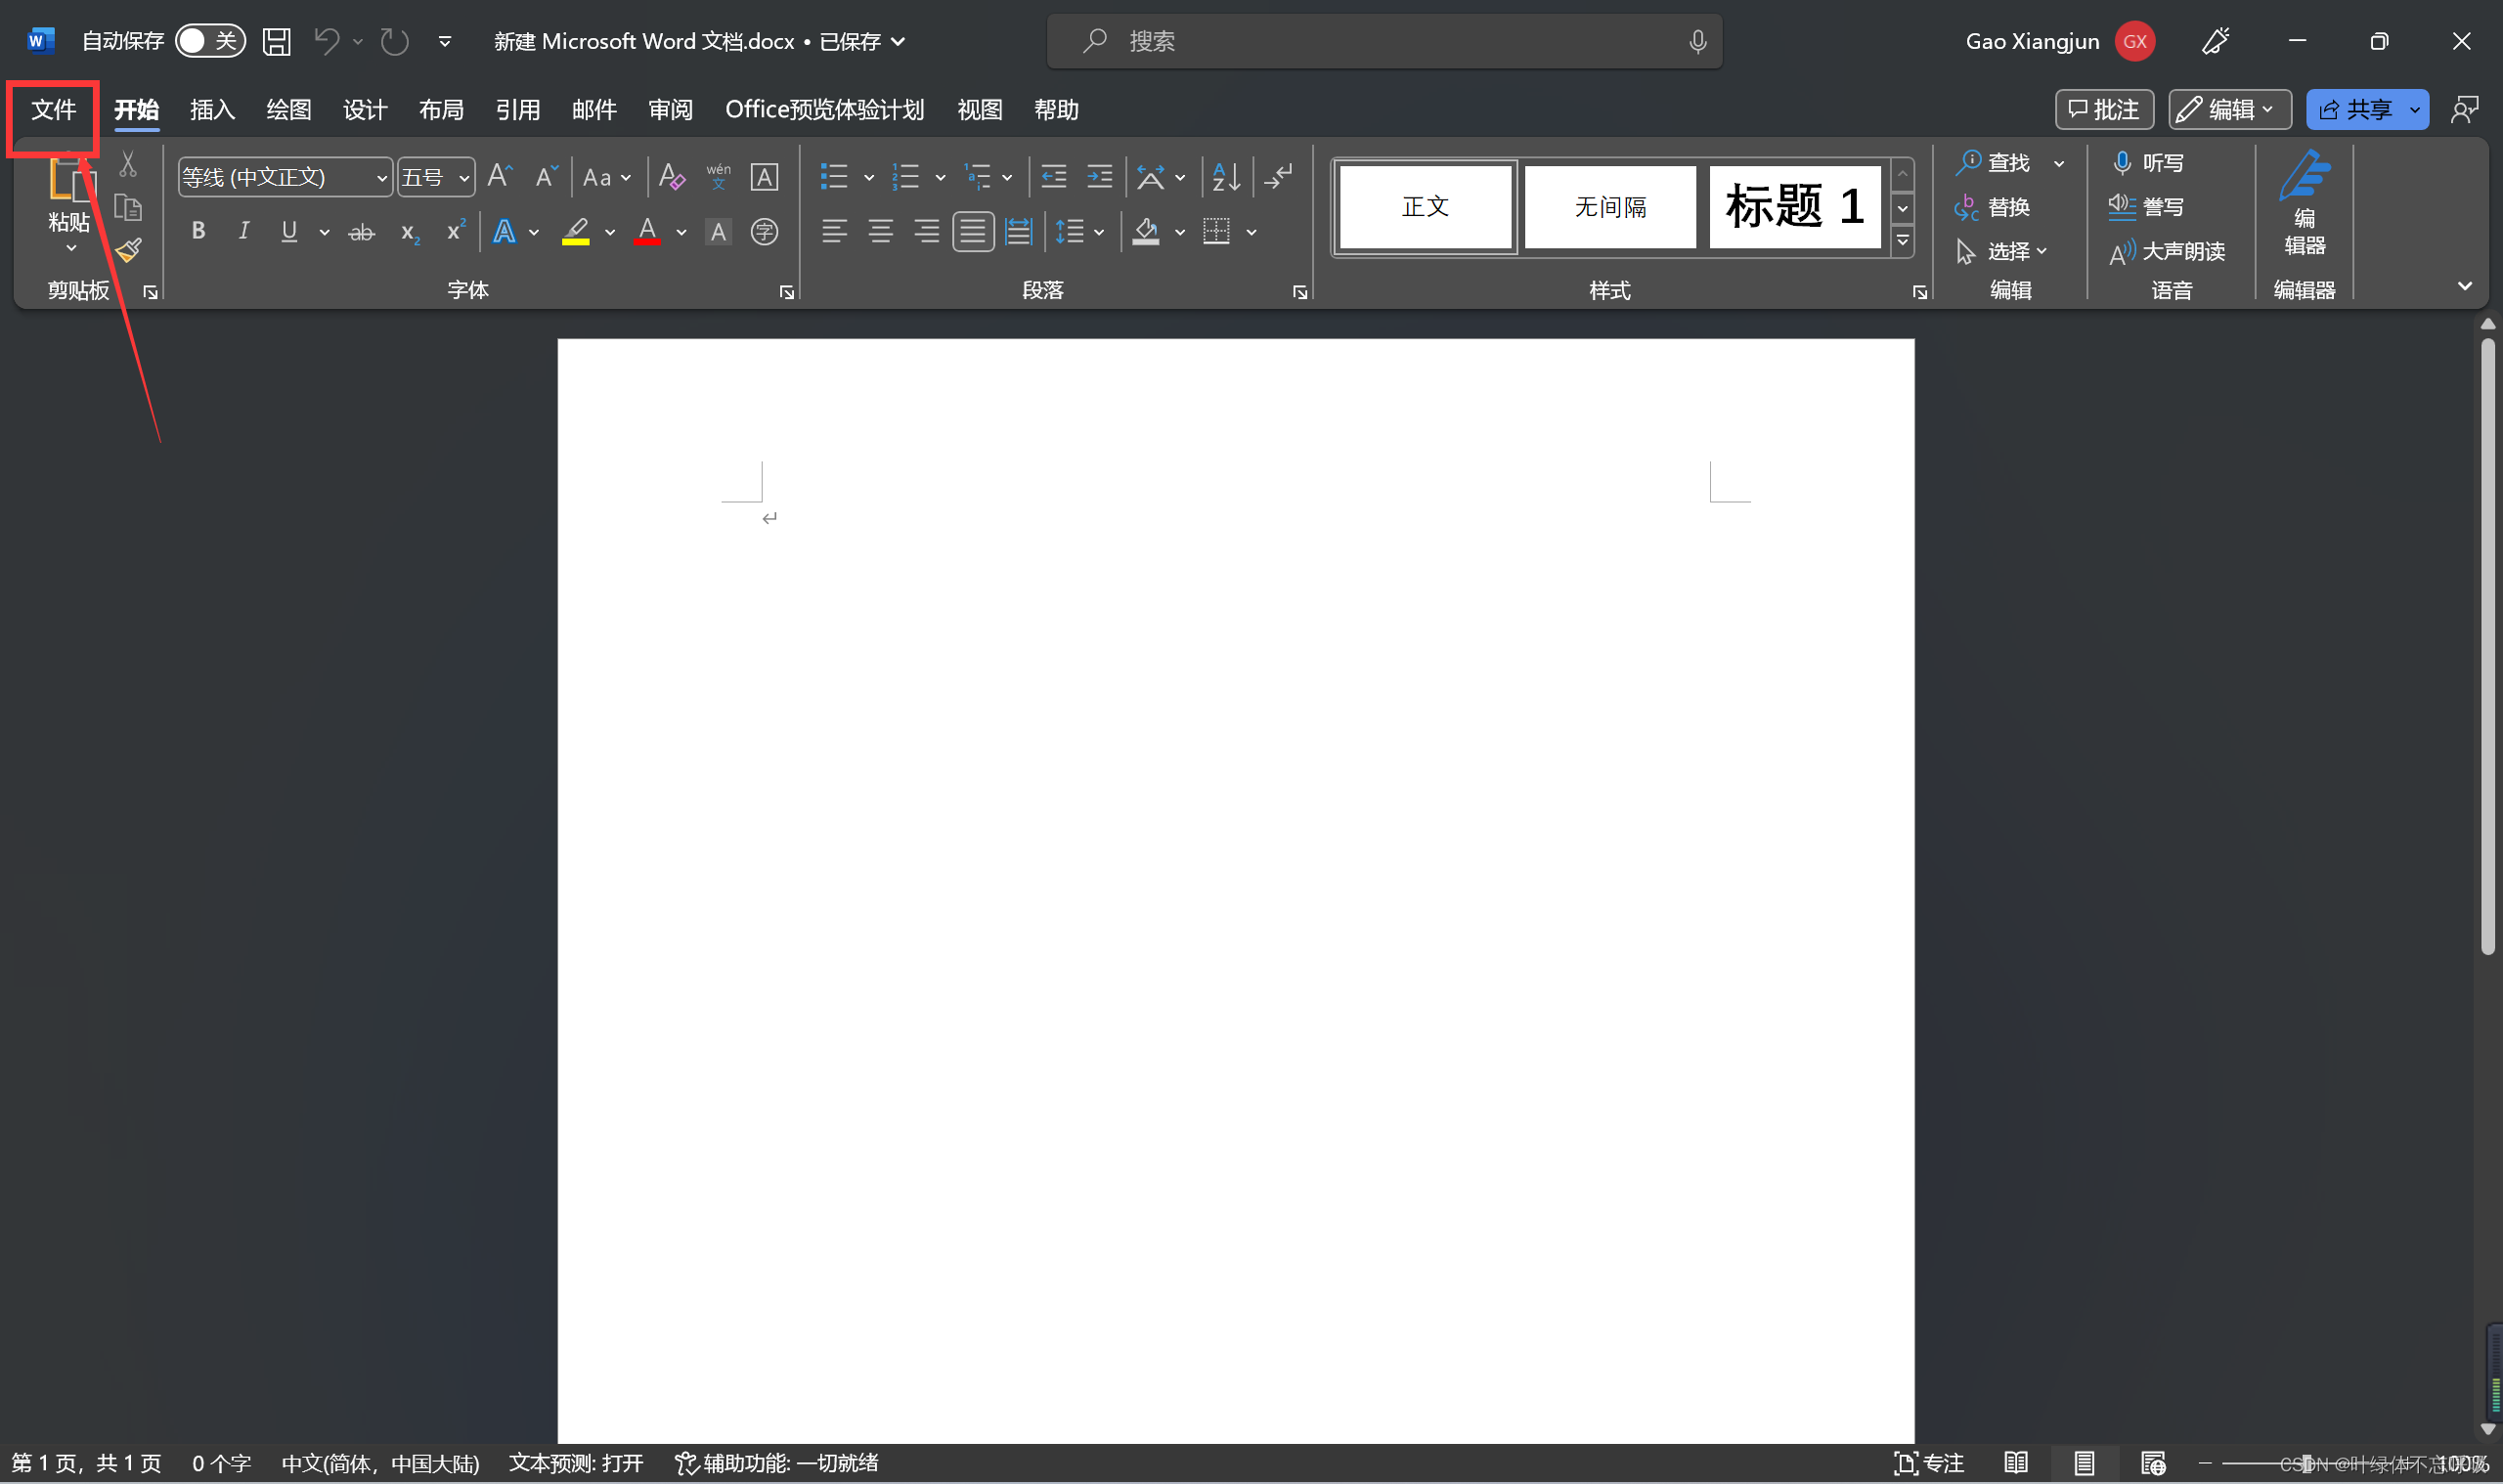Click the increase indent icon
Image resolution: width=2503 pixels, height=1484 pixels.
(x=1099, y=177)
